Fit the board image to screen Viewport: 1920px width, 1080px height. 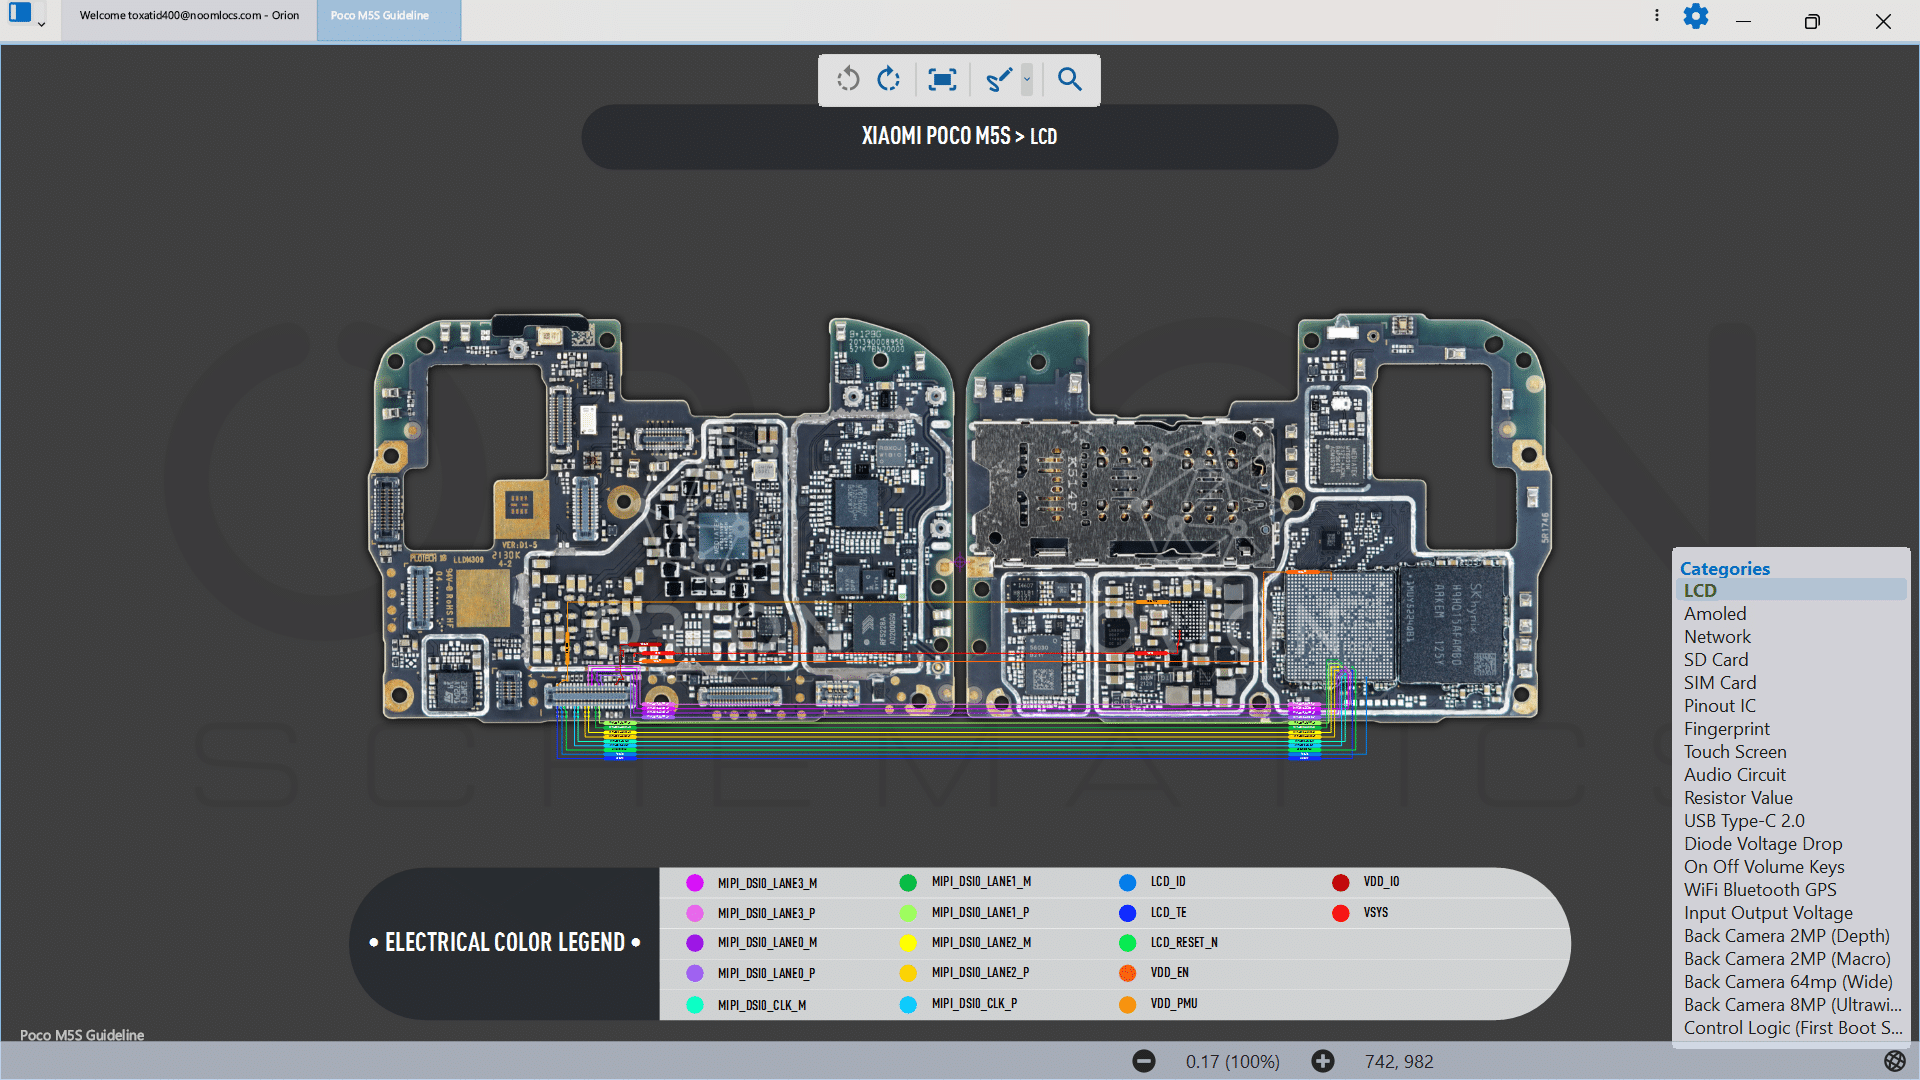click(x=942, y=79)
